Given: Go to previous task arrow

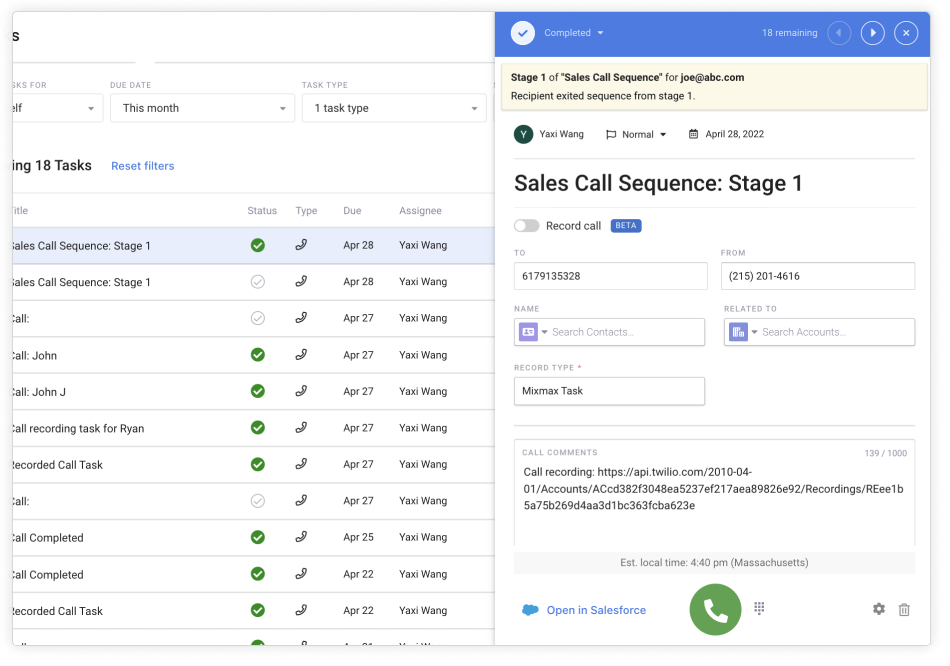Looking at the screenshot, I should tap(839, 33).
